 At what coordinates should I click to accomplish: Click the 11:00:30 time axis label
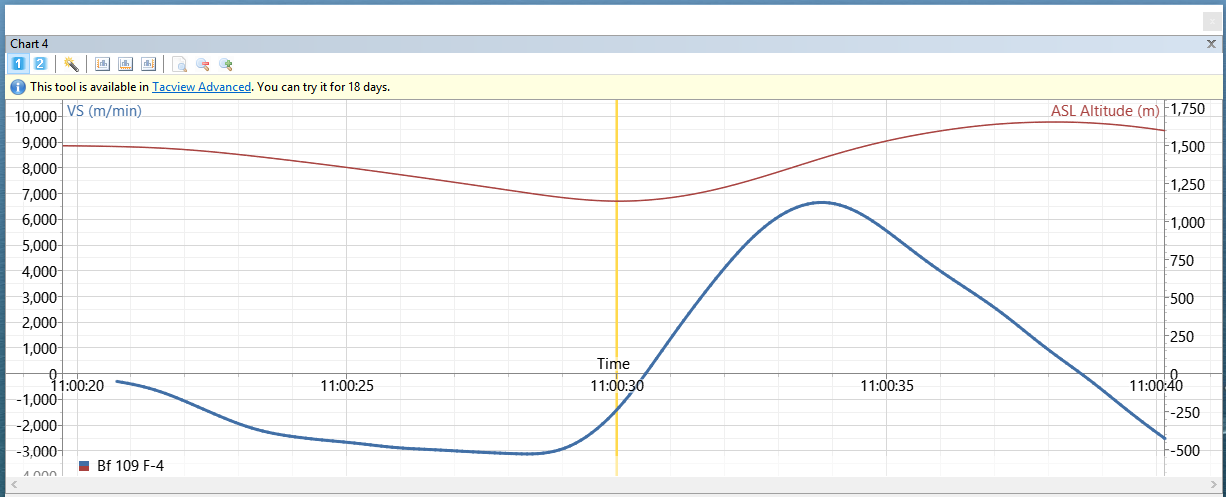pos(616,384)
